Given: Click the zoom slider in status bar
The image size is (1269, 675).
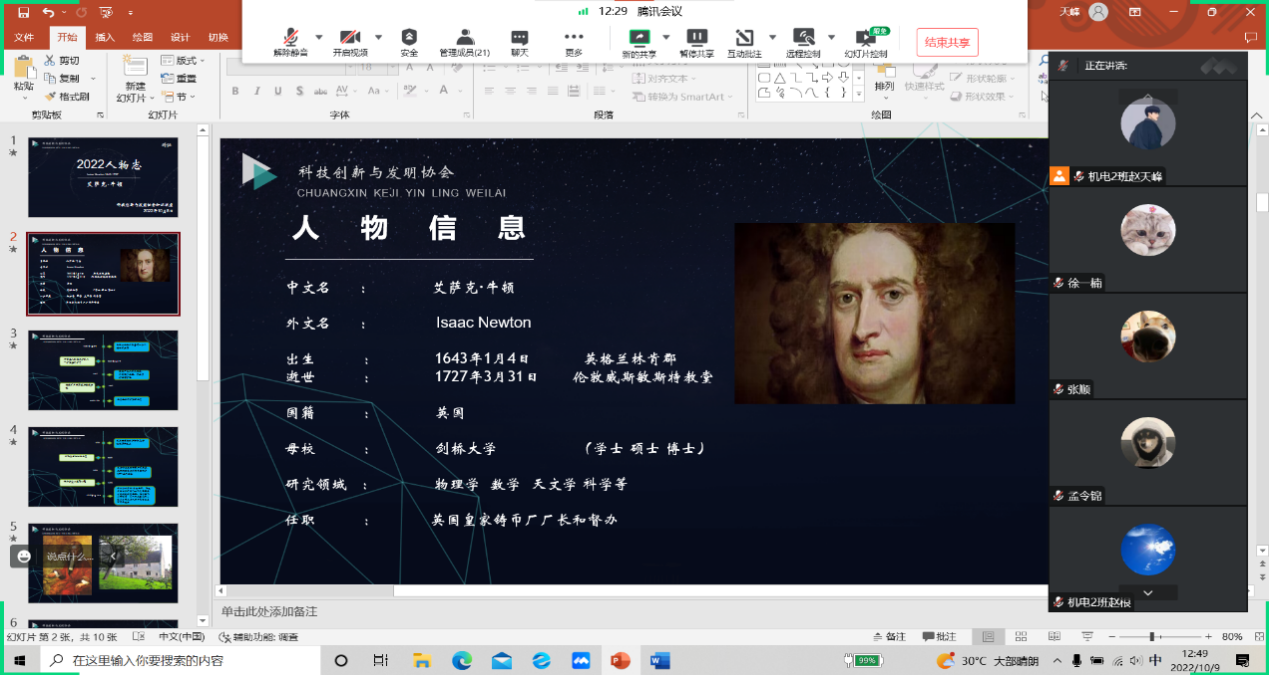Looking at the screenshot, I should [x=1153, y=636].
